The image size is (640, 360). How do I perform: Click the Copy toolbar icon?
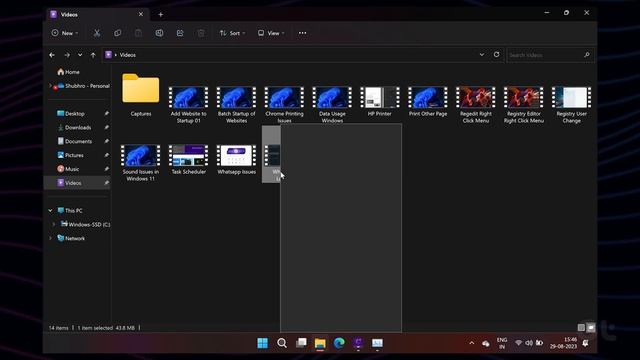[118, 33]
